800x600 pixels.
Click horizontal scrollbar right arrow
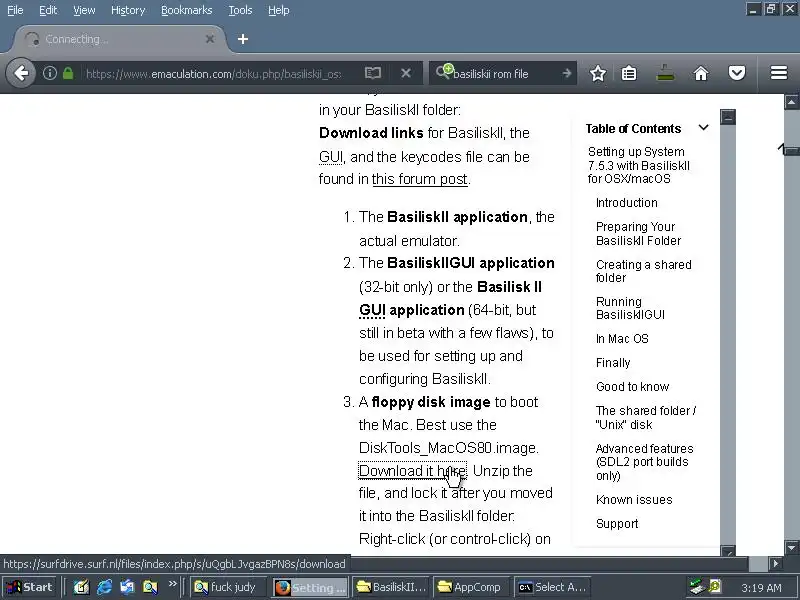pyautogui.click(x=776, y=564)
